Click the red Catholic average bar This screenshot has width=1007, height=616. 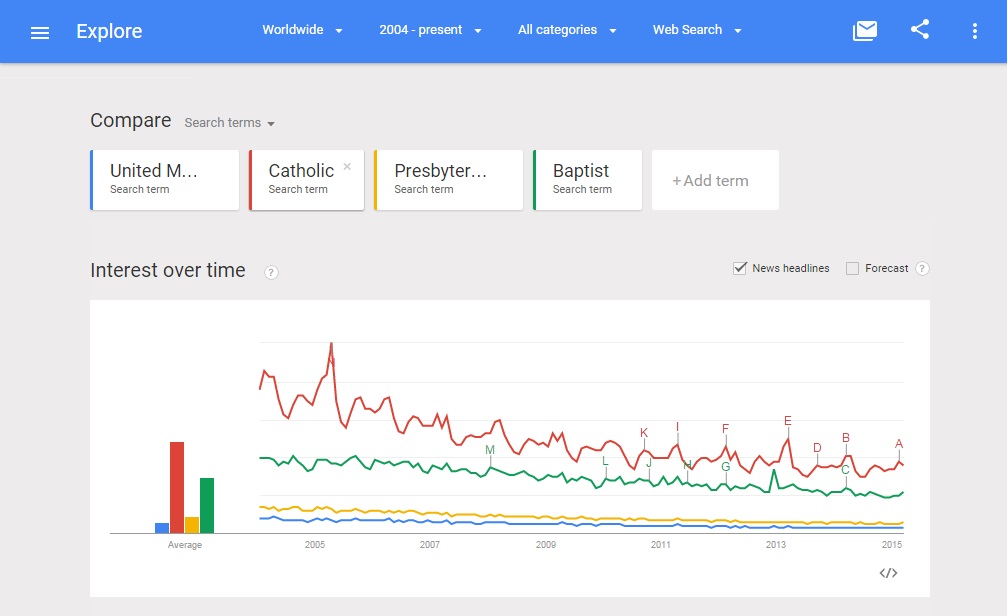pos(177,487)
